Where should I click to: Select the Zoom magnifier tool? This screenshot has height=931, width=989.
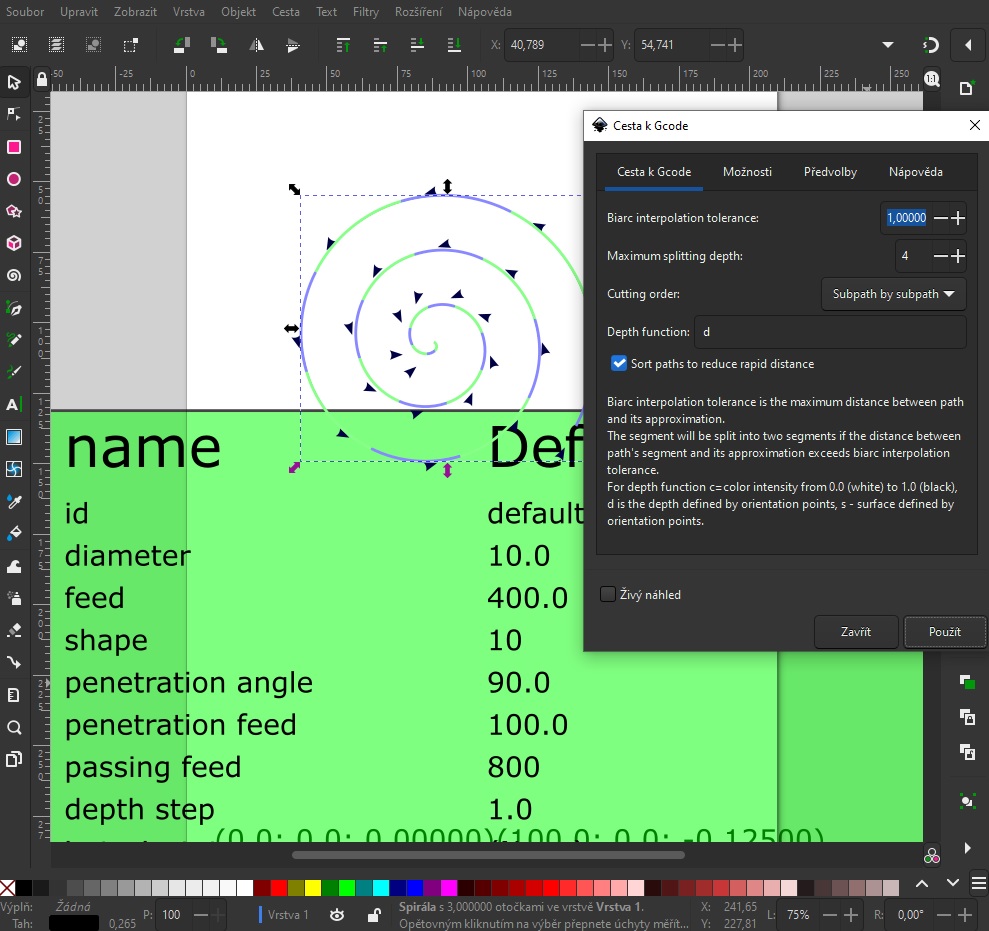tap(14, 727)
